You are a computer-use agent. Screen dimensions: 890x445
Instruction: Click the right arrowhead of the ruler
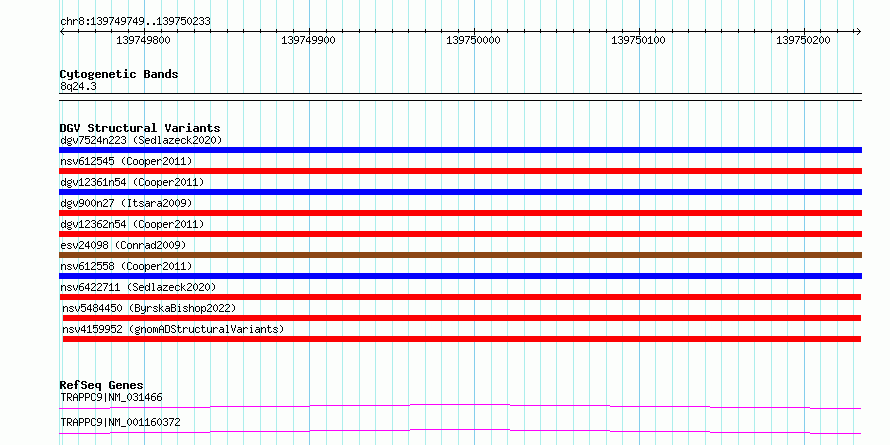click(x=859, y=31)
